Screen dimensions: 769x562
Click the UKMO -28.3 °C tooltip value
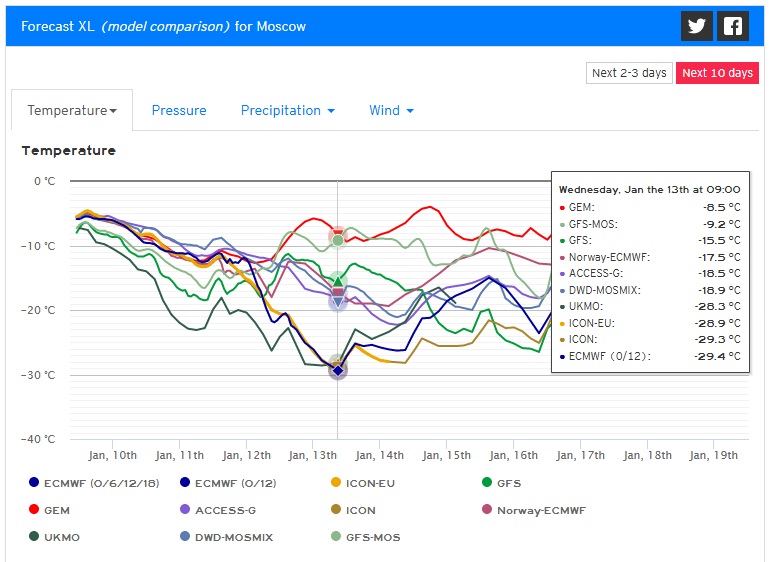tap(717, 307)
